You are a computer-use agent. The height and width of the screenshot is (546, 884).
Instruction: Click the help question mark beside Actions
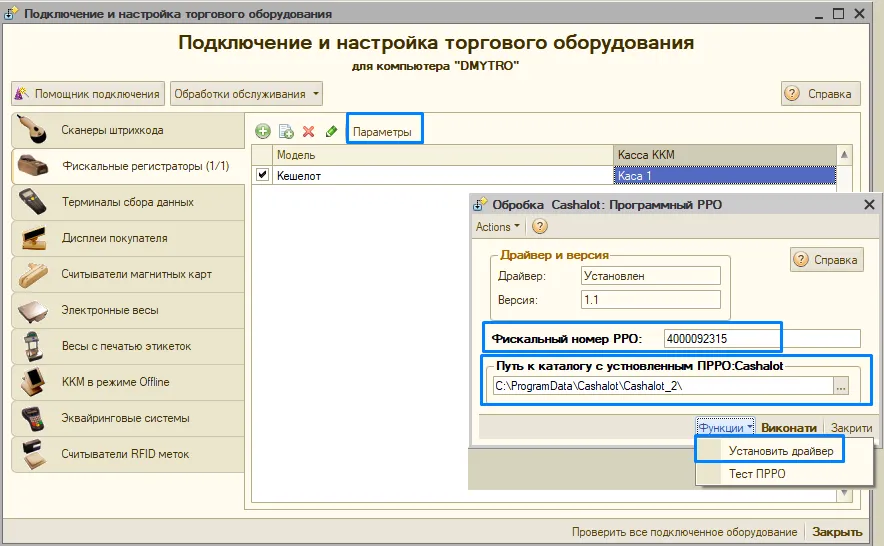tap(540, 227)
